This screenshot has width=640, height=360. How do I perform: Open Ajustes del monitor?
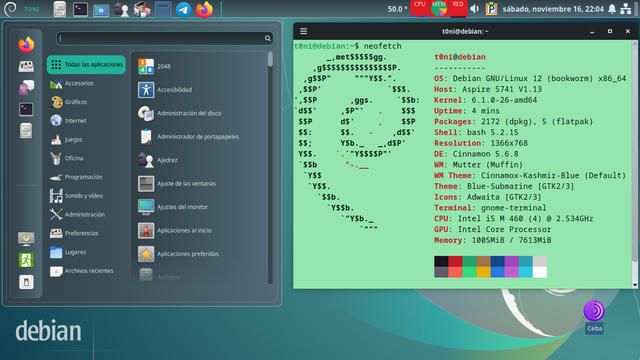[x=200, y=207]
